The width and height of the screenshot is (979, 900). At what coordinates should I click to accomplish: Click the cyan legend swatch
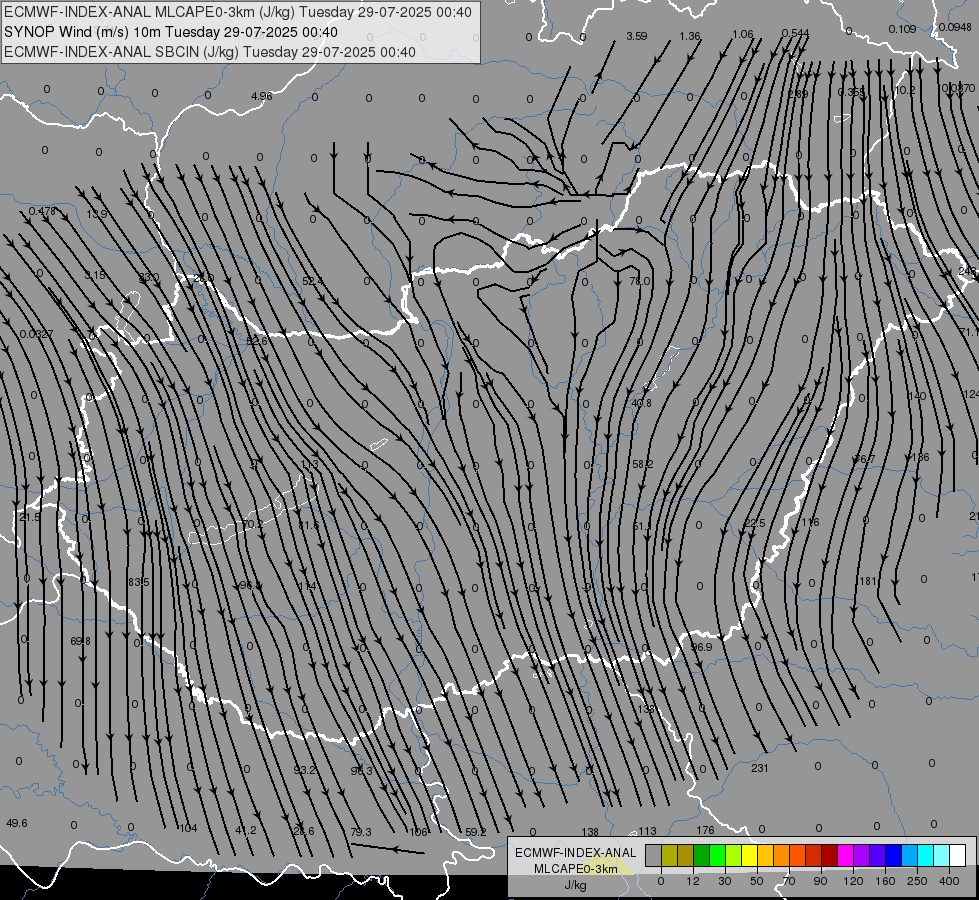pos(926,855)
